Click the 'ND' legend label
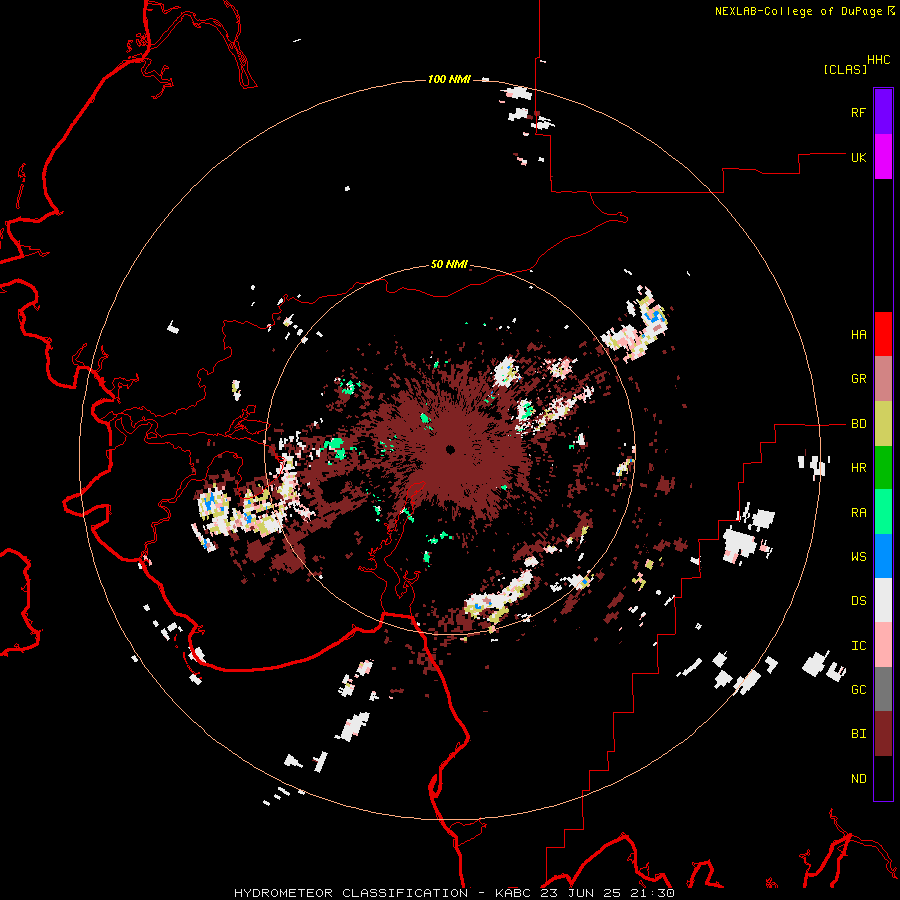The image size is (900, 900). tap(858, 779)
